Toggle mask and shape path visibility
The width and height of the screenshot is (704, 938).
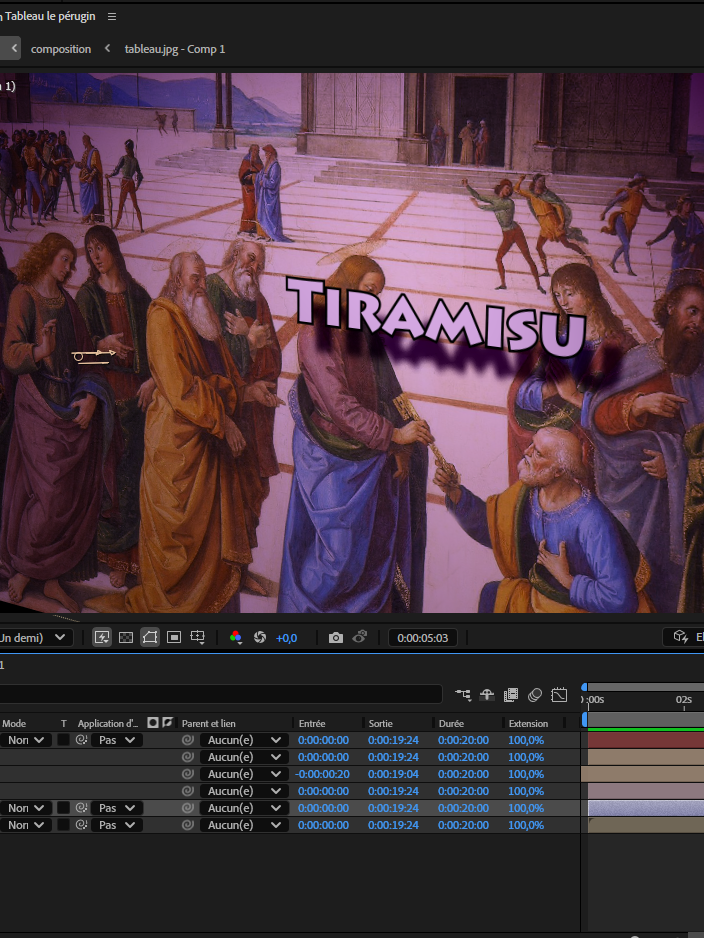pos(150,637)
